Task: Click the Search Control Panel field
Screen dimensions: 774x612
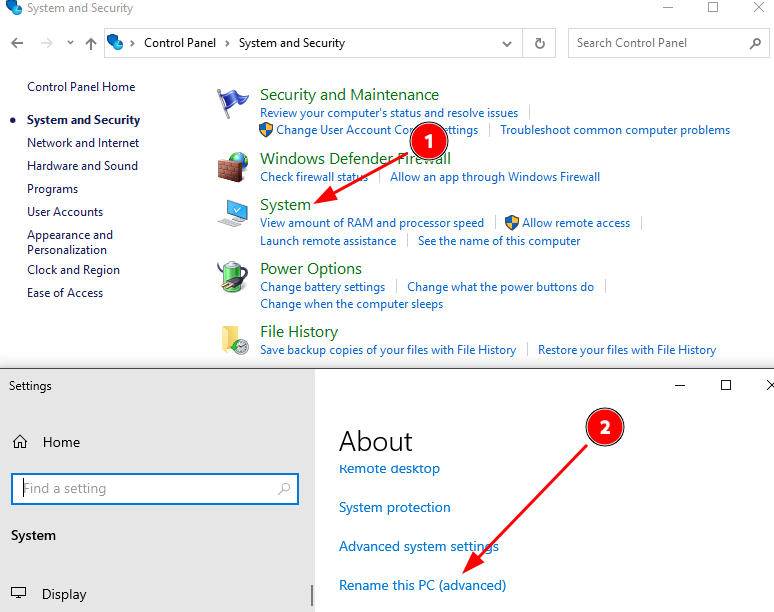Action: pos(668,43)
